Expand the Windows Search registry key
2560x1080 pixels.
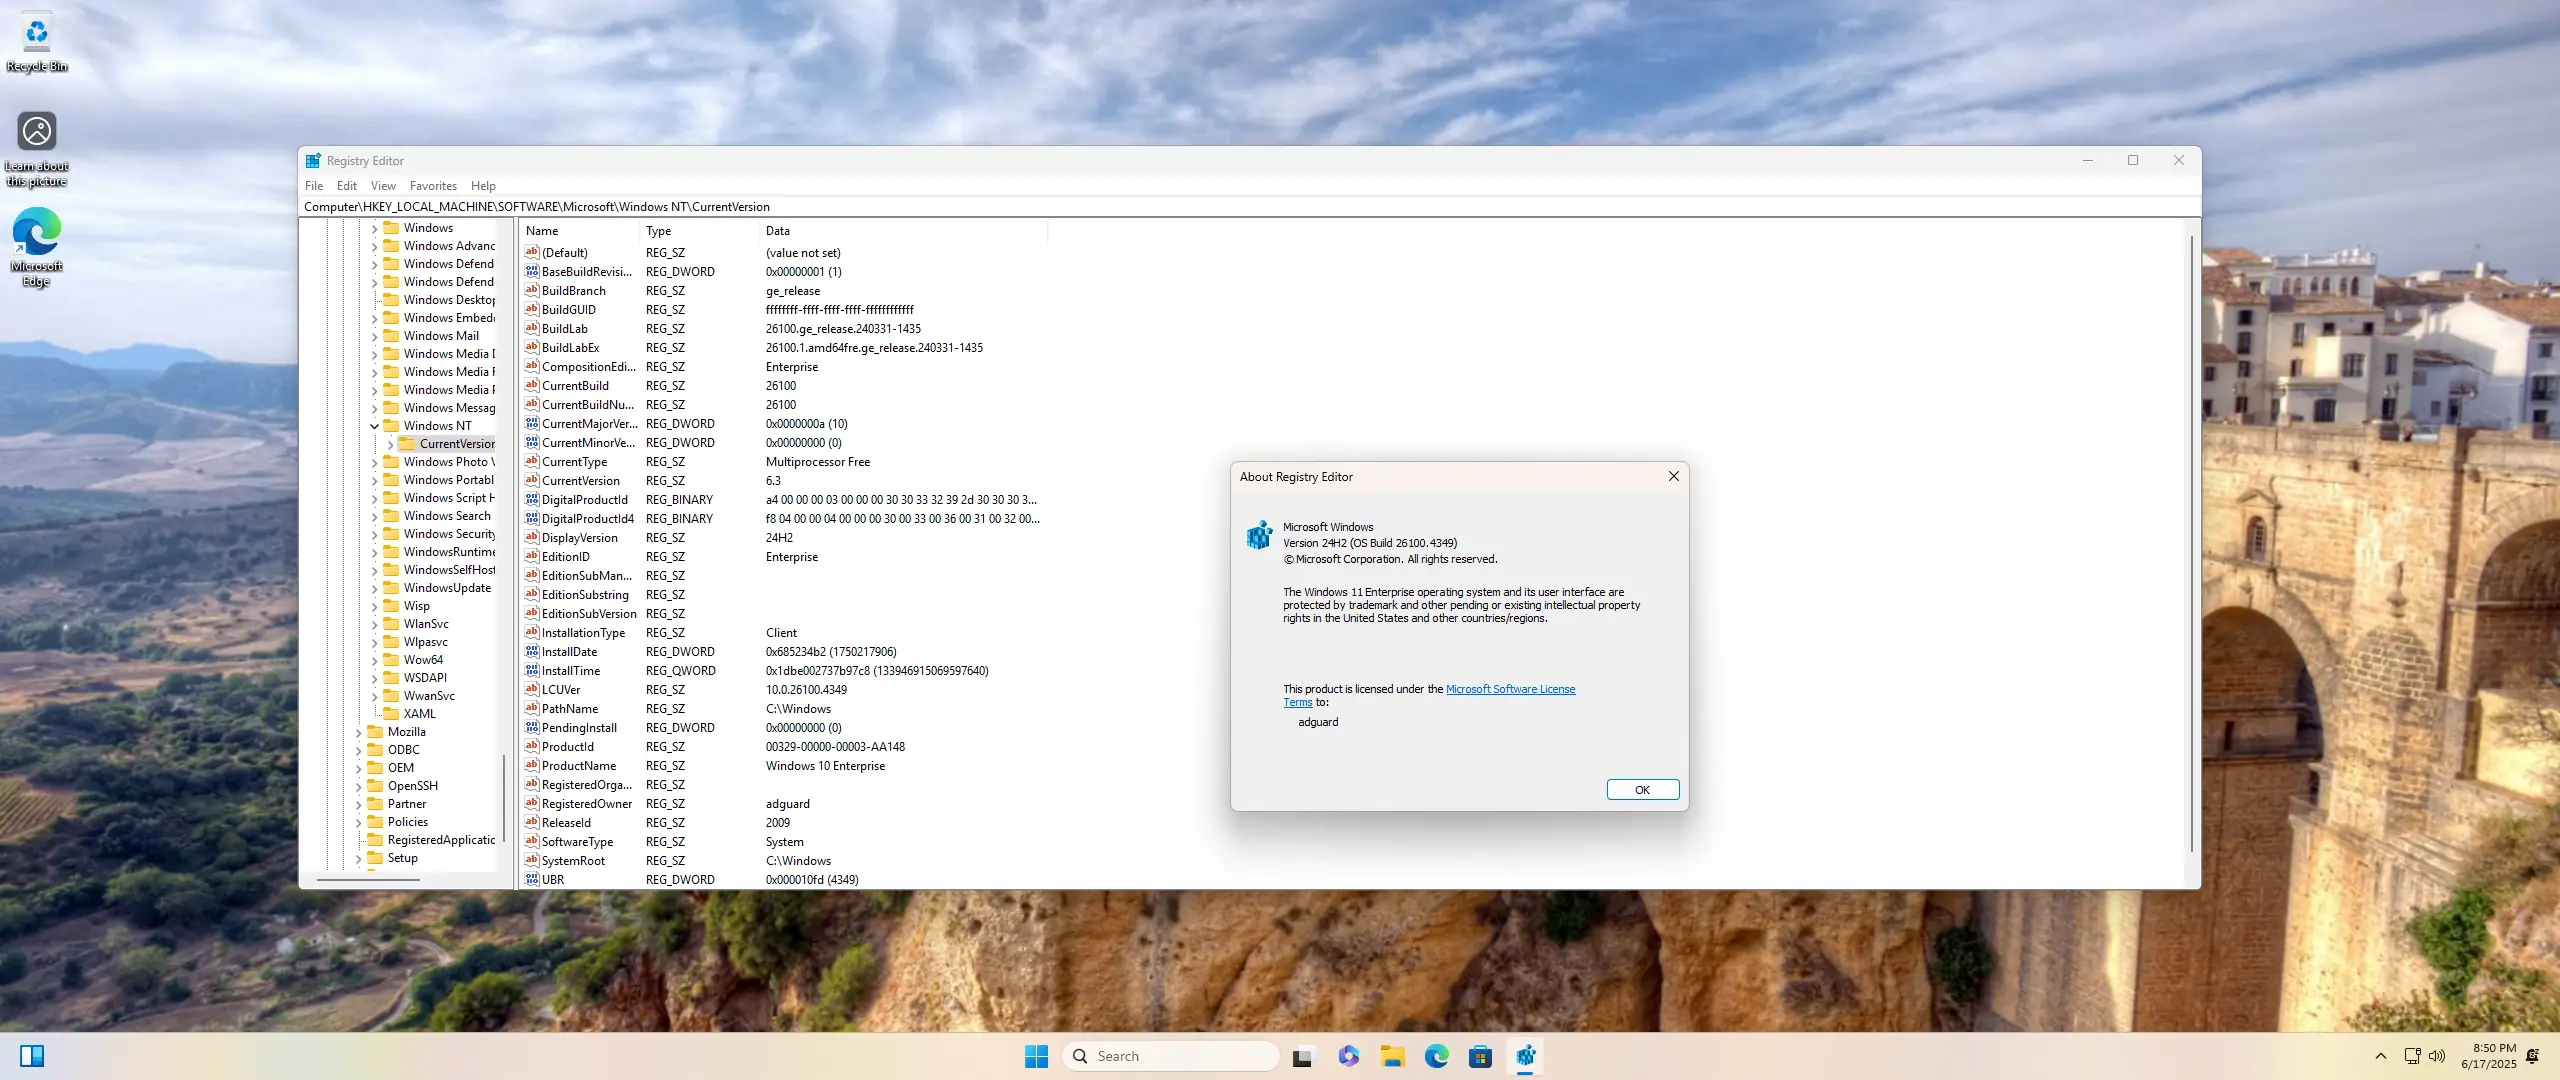click(x=374, y=516)
